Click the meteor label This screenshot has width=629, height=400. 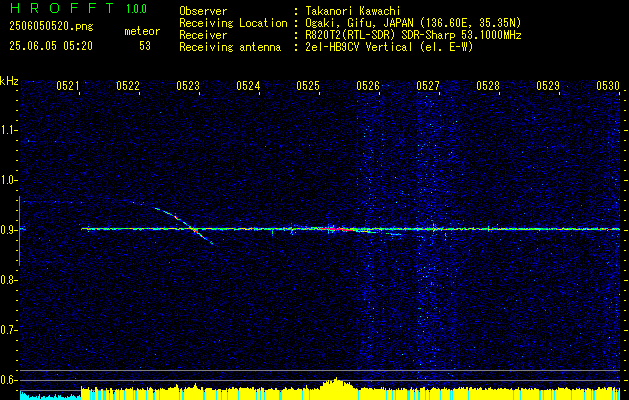(x=142, y=31)
